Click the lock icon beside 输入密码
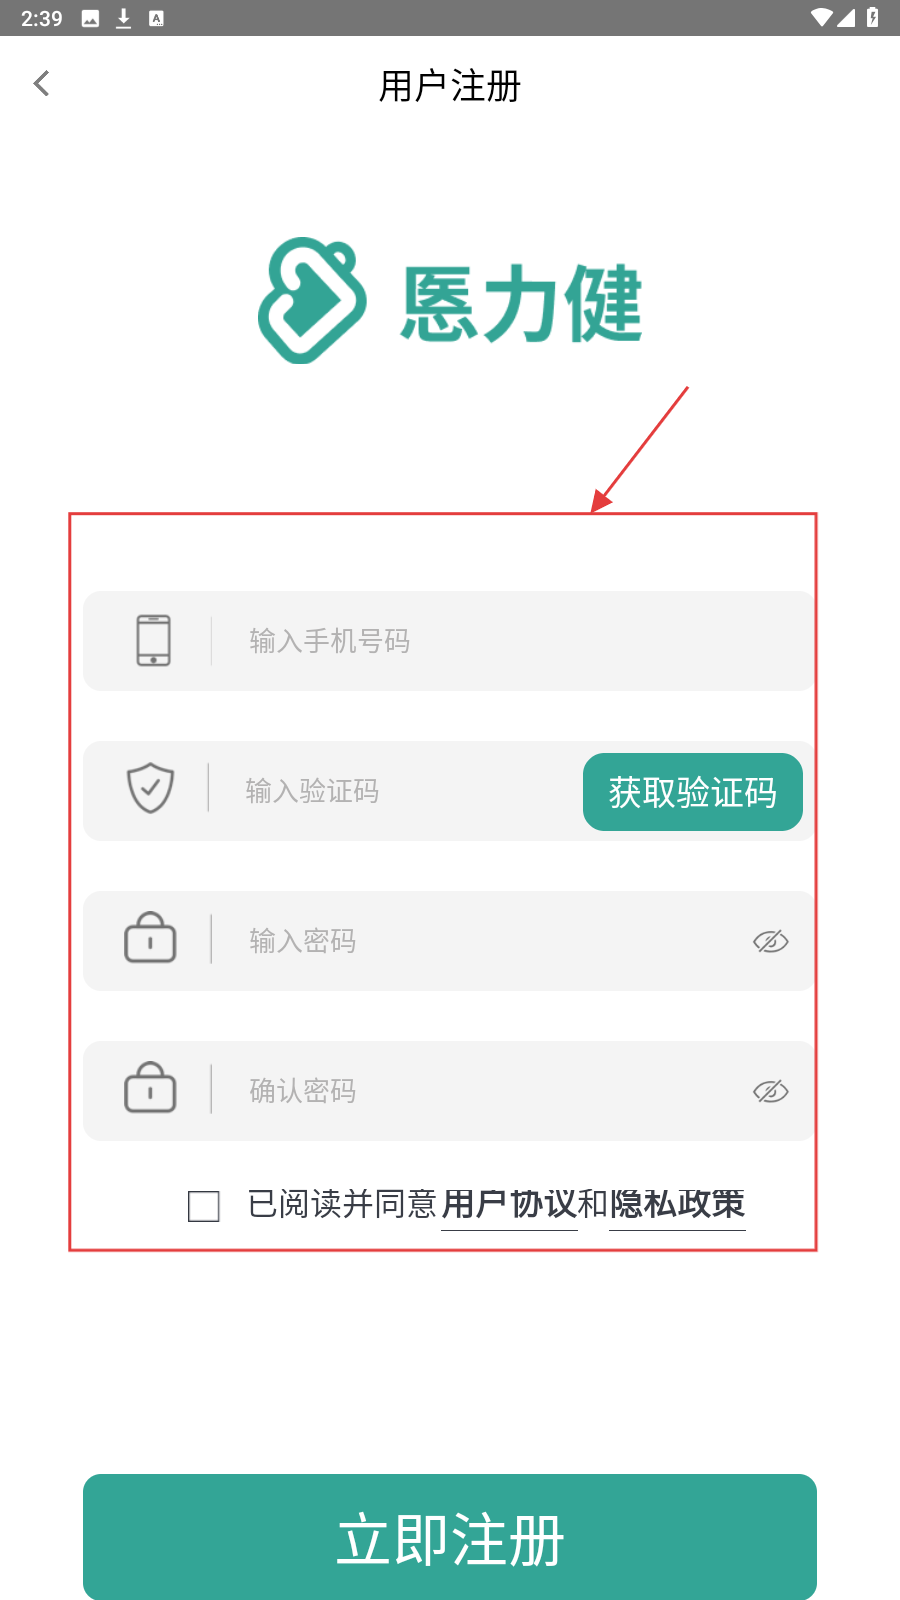The image size is (900, 1600). coord(150,938)
